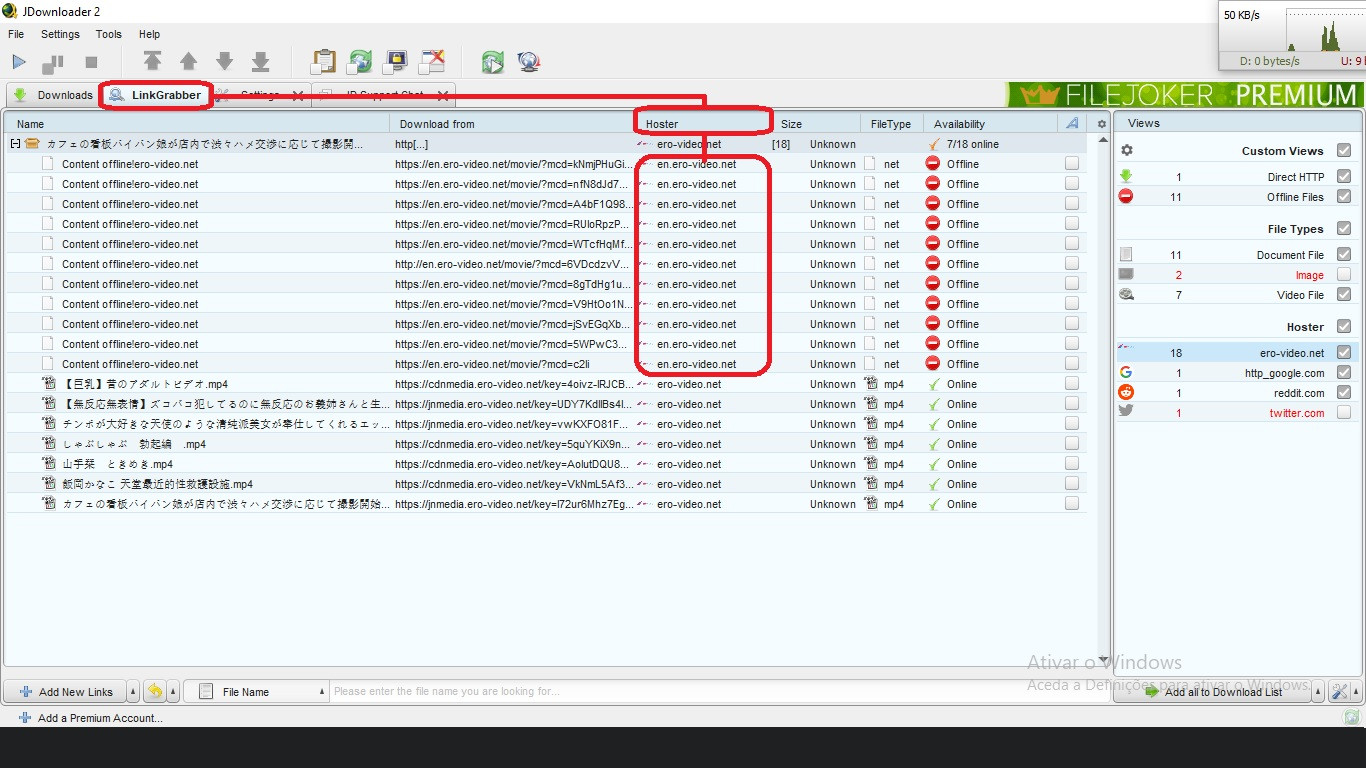Click Add a Premium Account link
This screenshot has height=768, width=1366.
[90, 717]
